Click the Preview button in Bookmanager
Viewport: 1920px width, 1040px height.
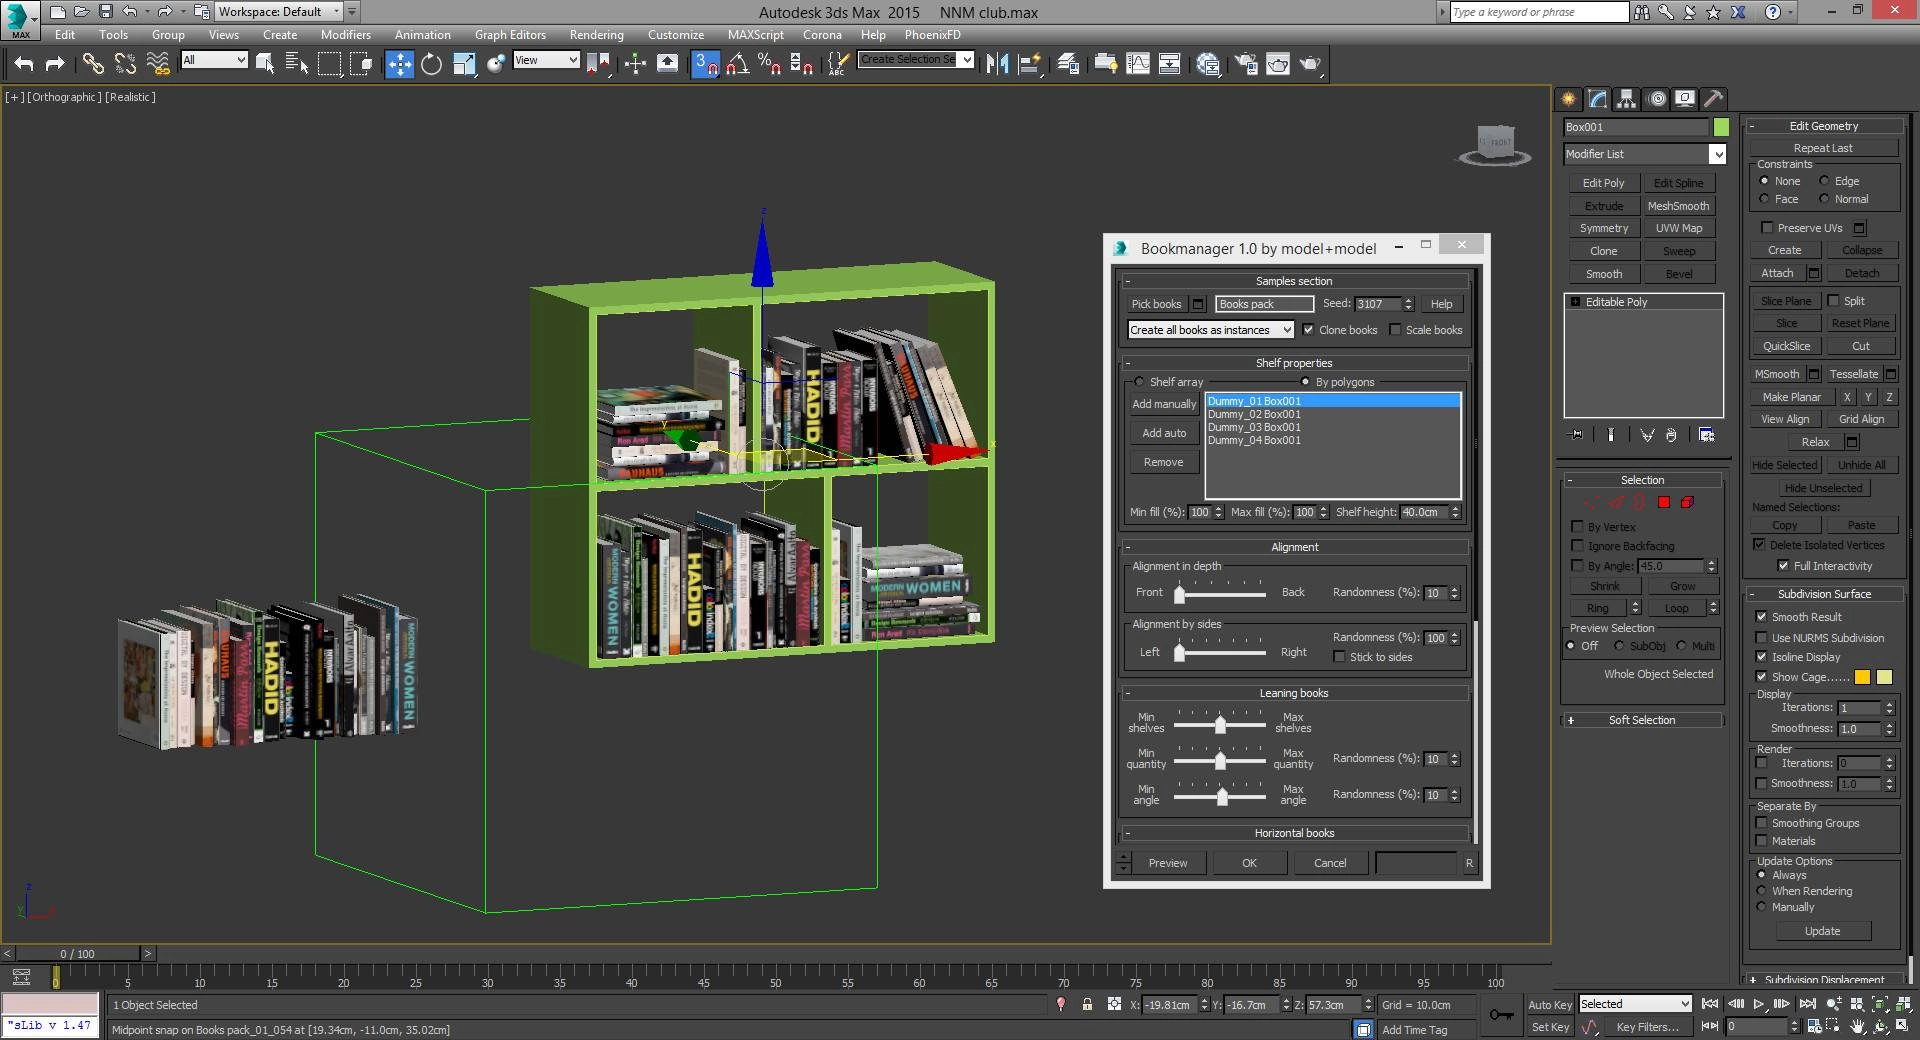(x=1168, y=863)
